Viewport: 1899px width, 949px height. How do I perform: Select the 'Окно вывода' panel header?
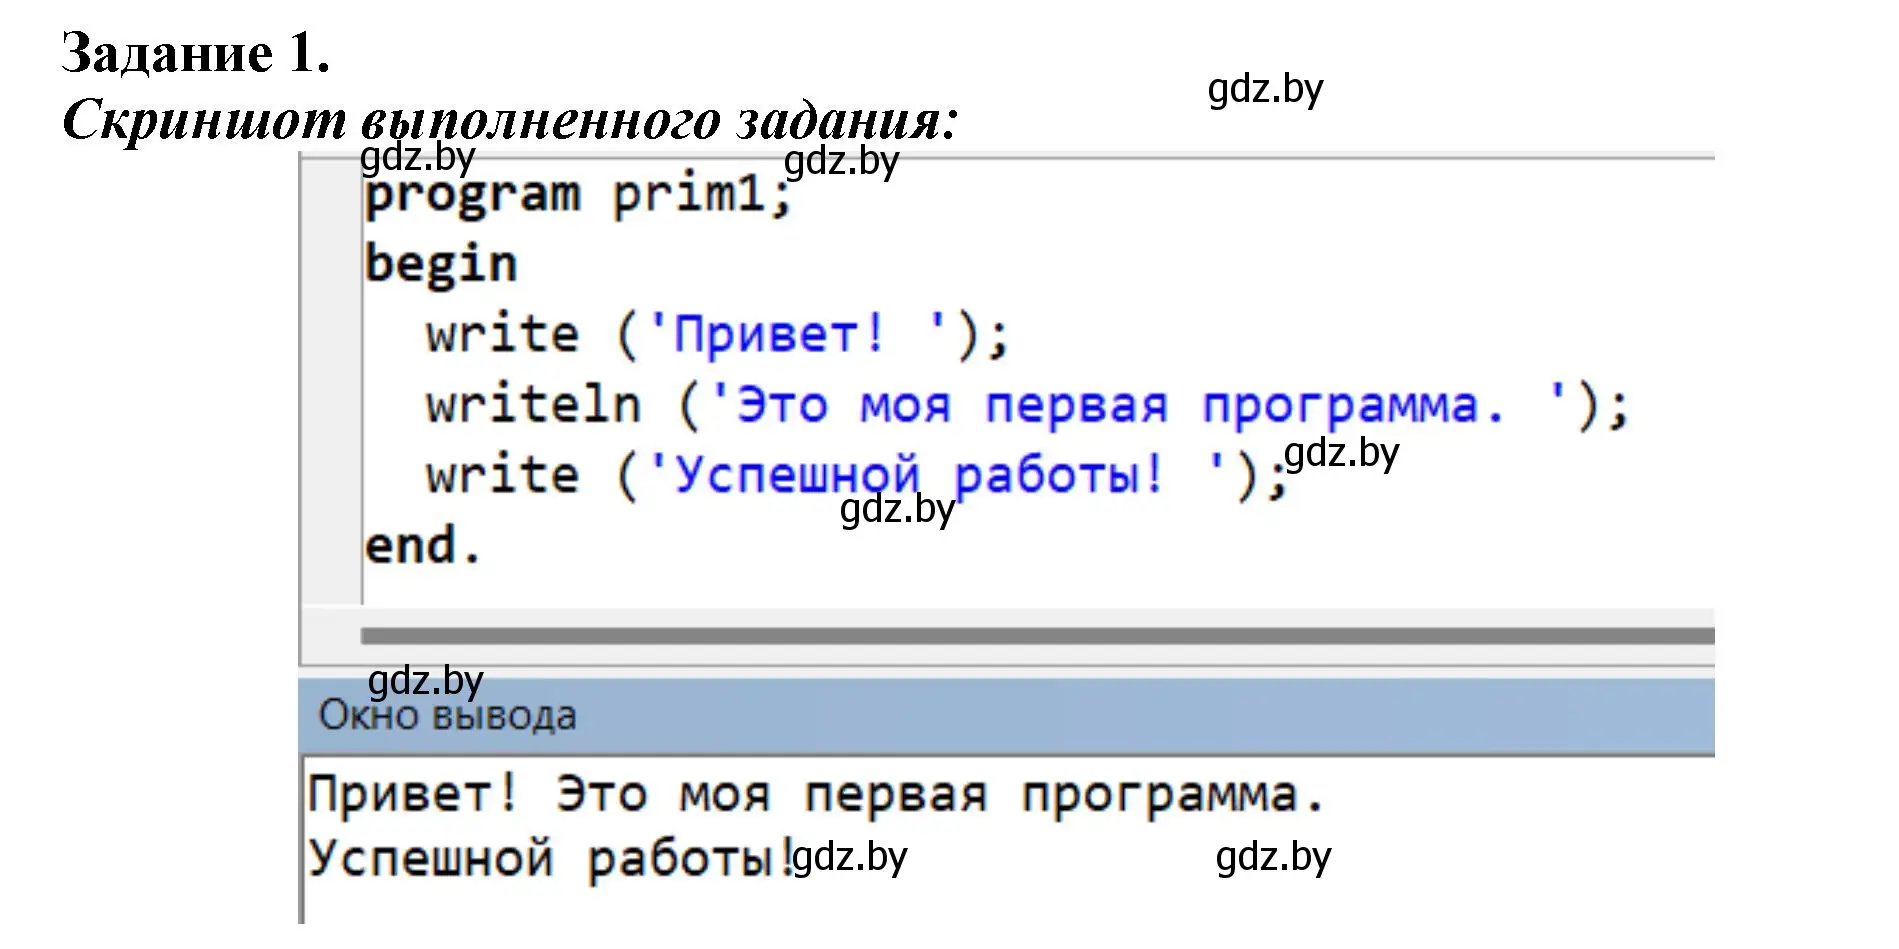coord(1006,716)
